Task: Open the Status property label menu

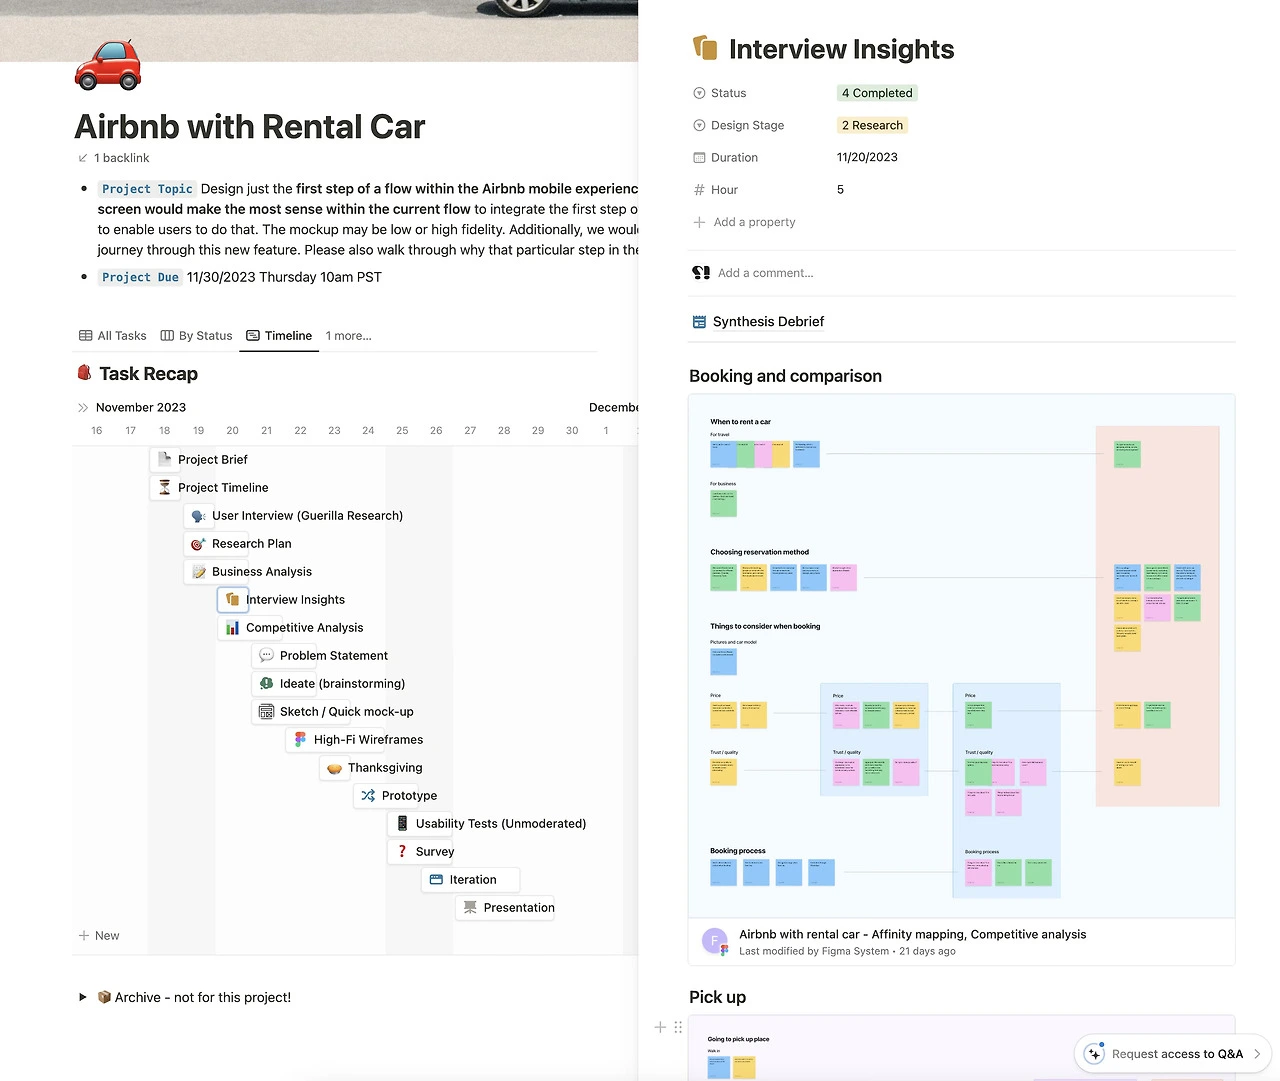Action: point(720,93)
